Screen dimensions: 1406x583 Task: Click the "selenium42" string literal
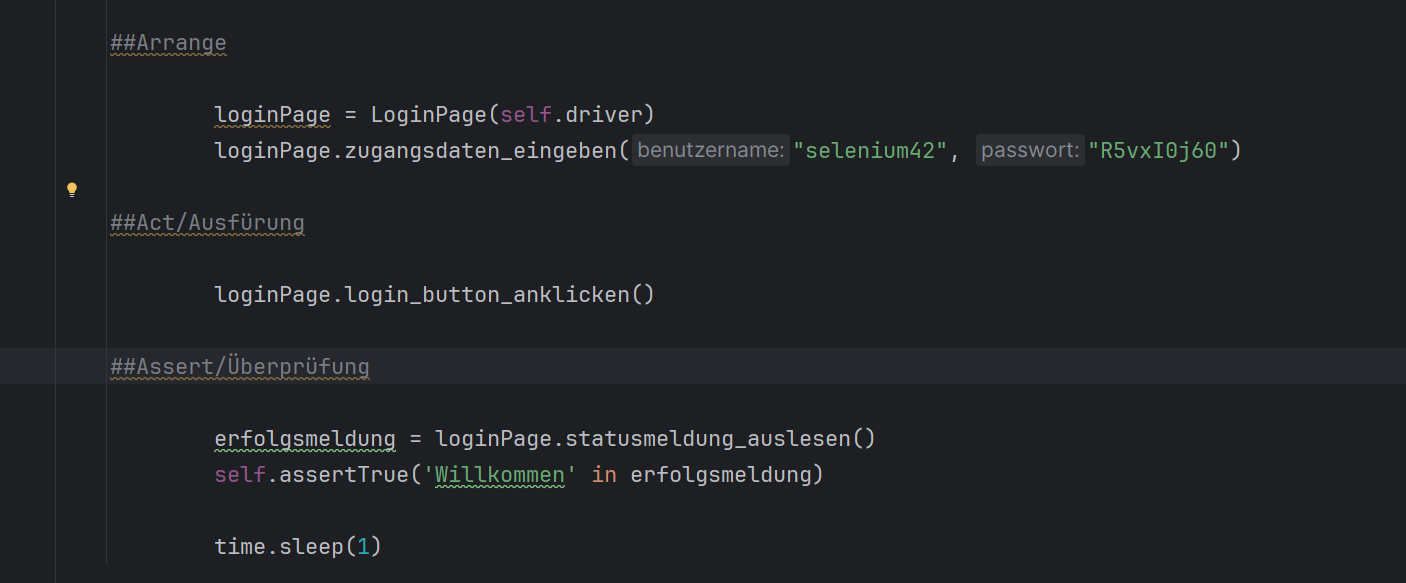870,151
